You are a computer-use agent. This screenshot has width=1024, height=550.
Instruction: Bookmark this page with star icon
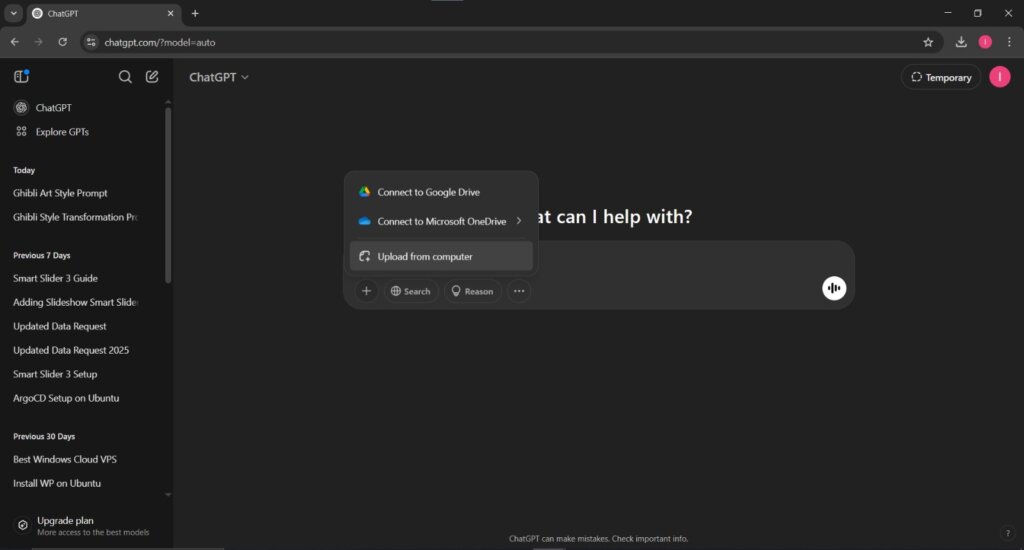(928, 42)
